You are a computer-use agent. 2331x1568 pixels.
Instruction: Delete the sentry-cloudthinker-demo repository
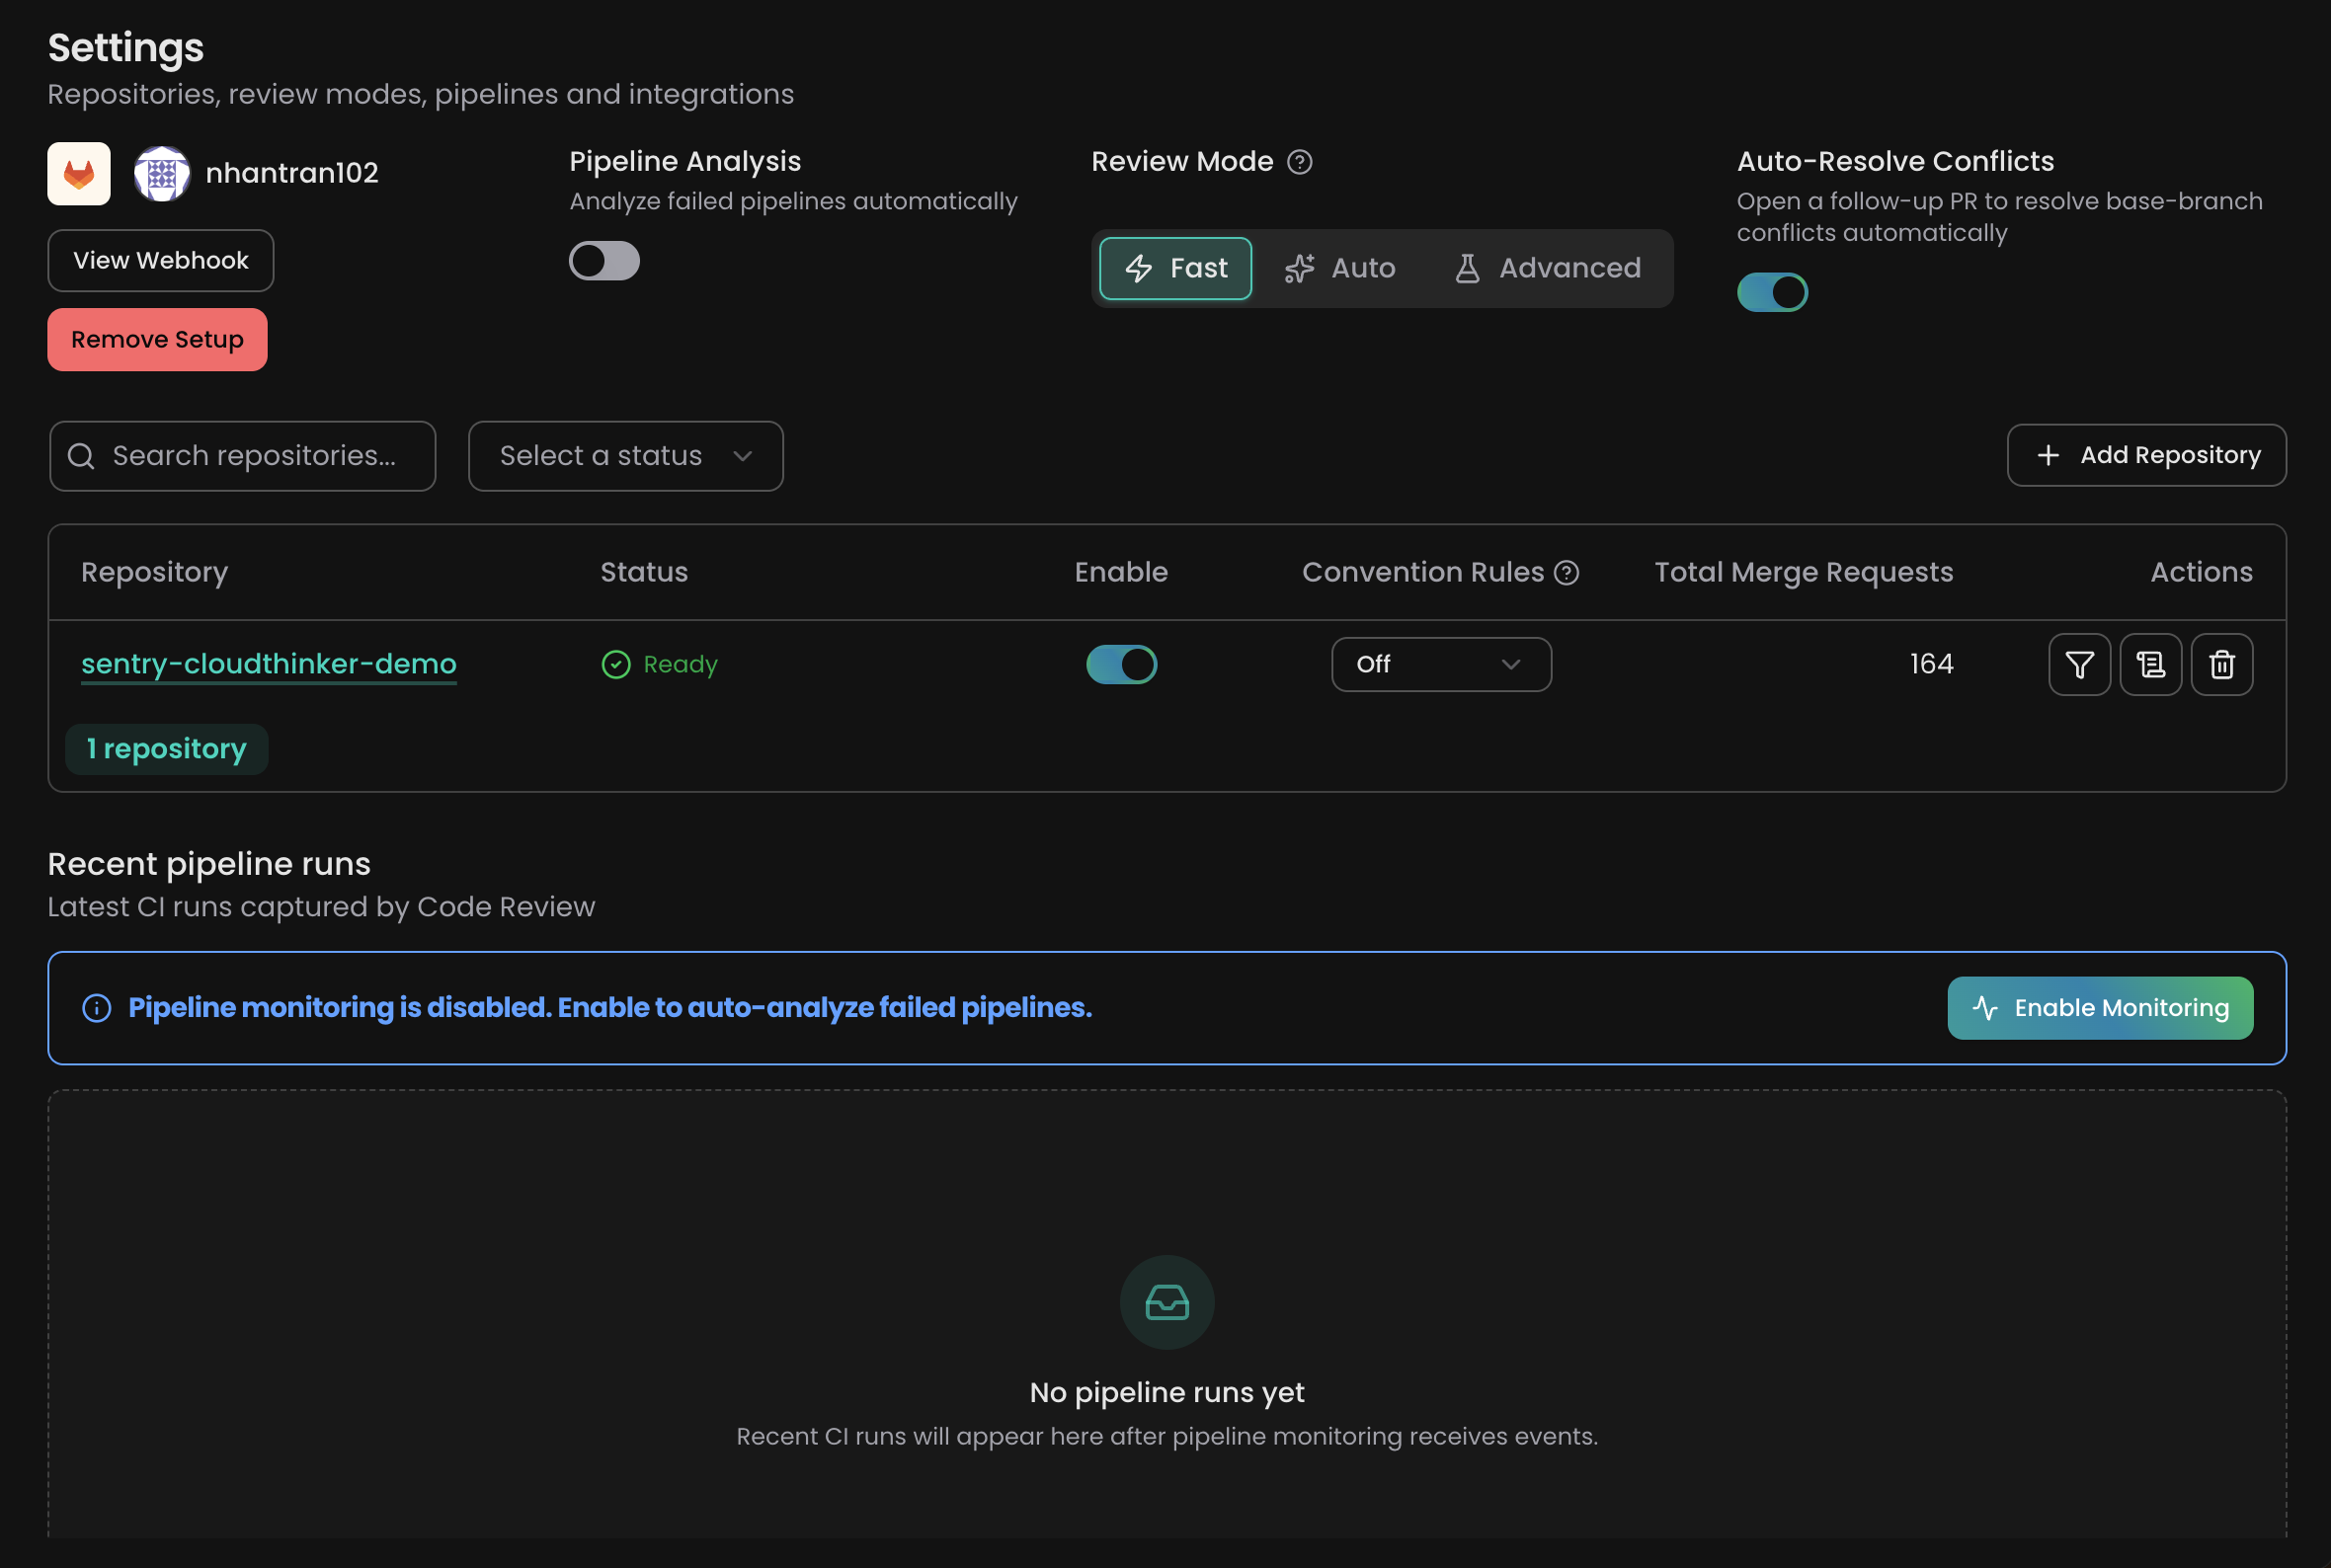point(2221,665)
